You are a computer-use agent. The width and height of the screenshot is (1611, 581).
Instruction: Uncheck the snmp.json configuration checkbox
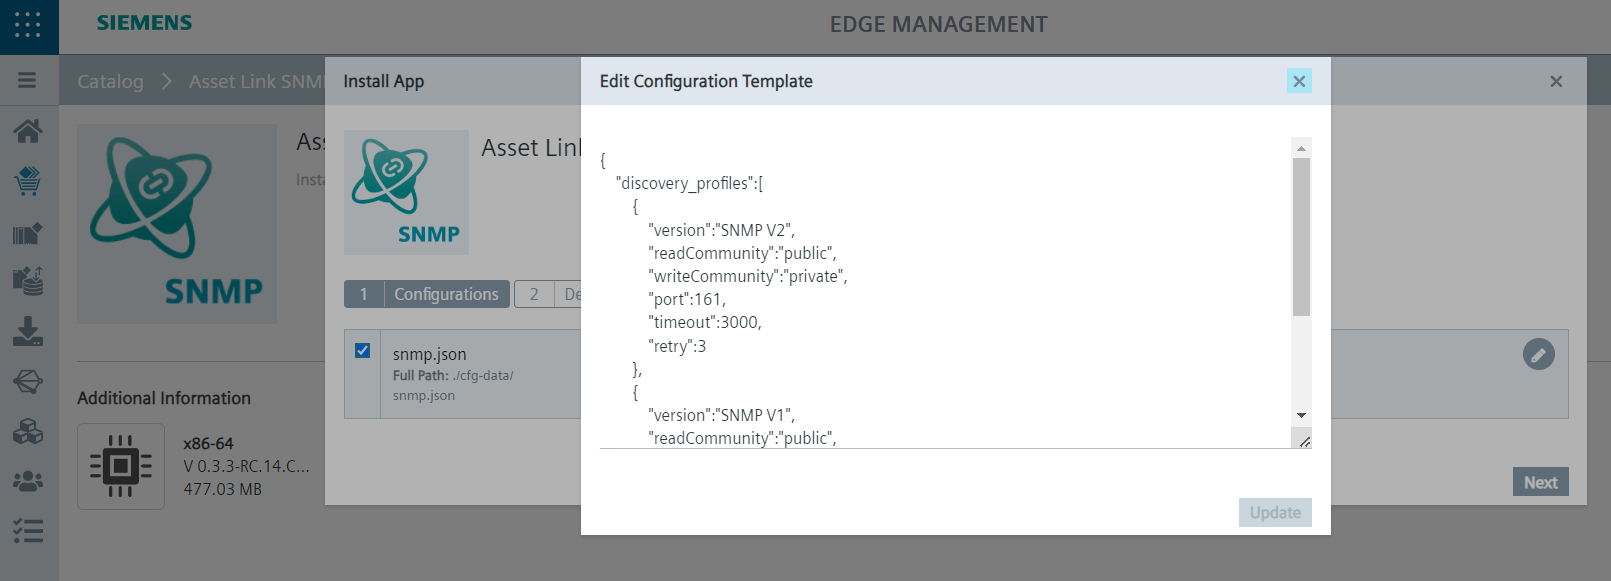363,351
